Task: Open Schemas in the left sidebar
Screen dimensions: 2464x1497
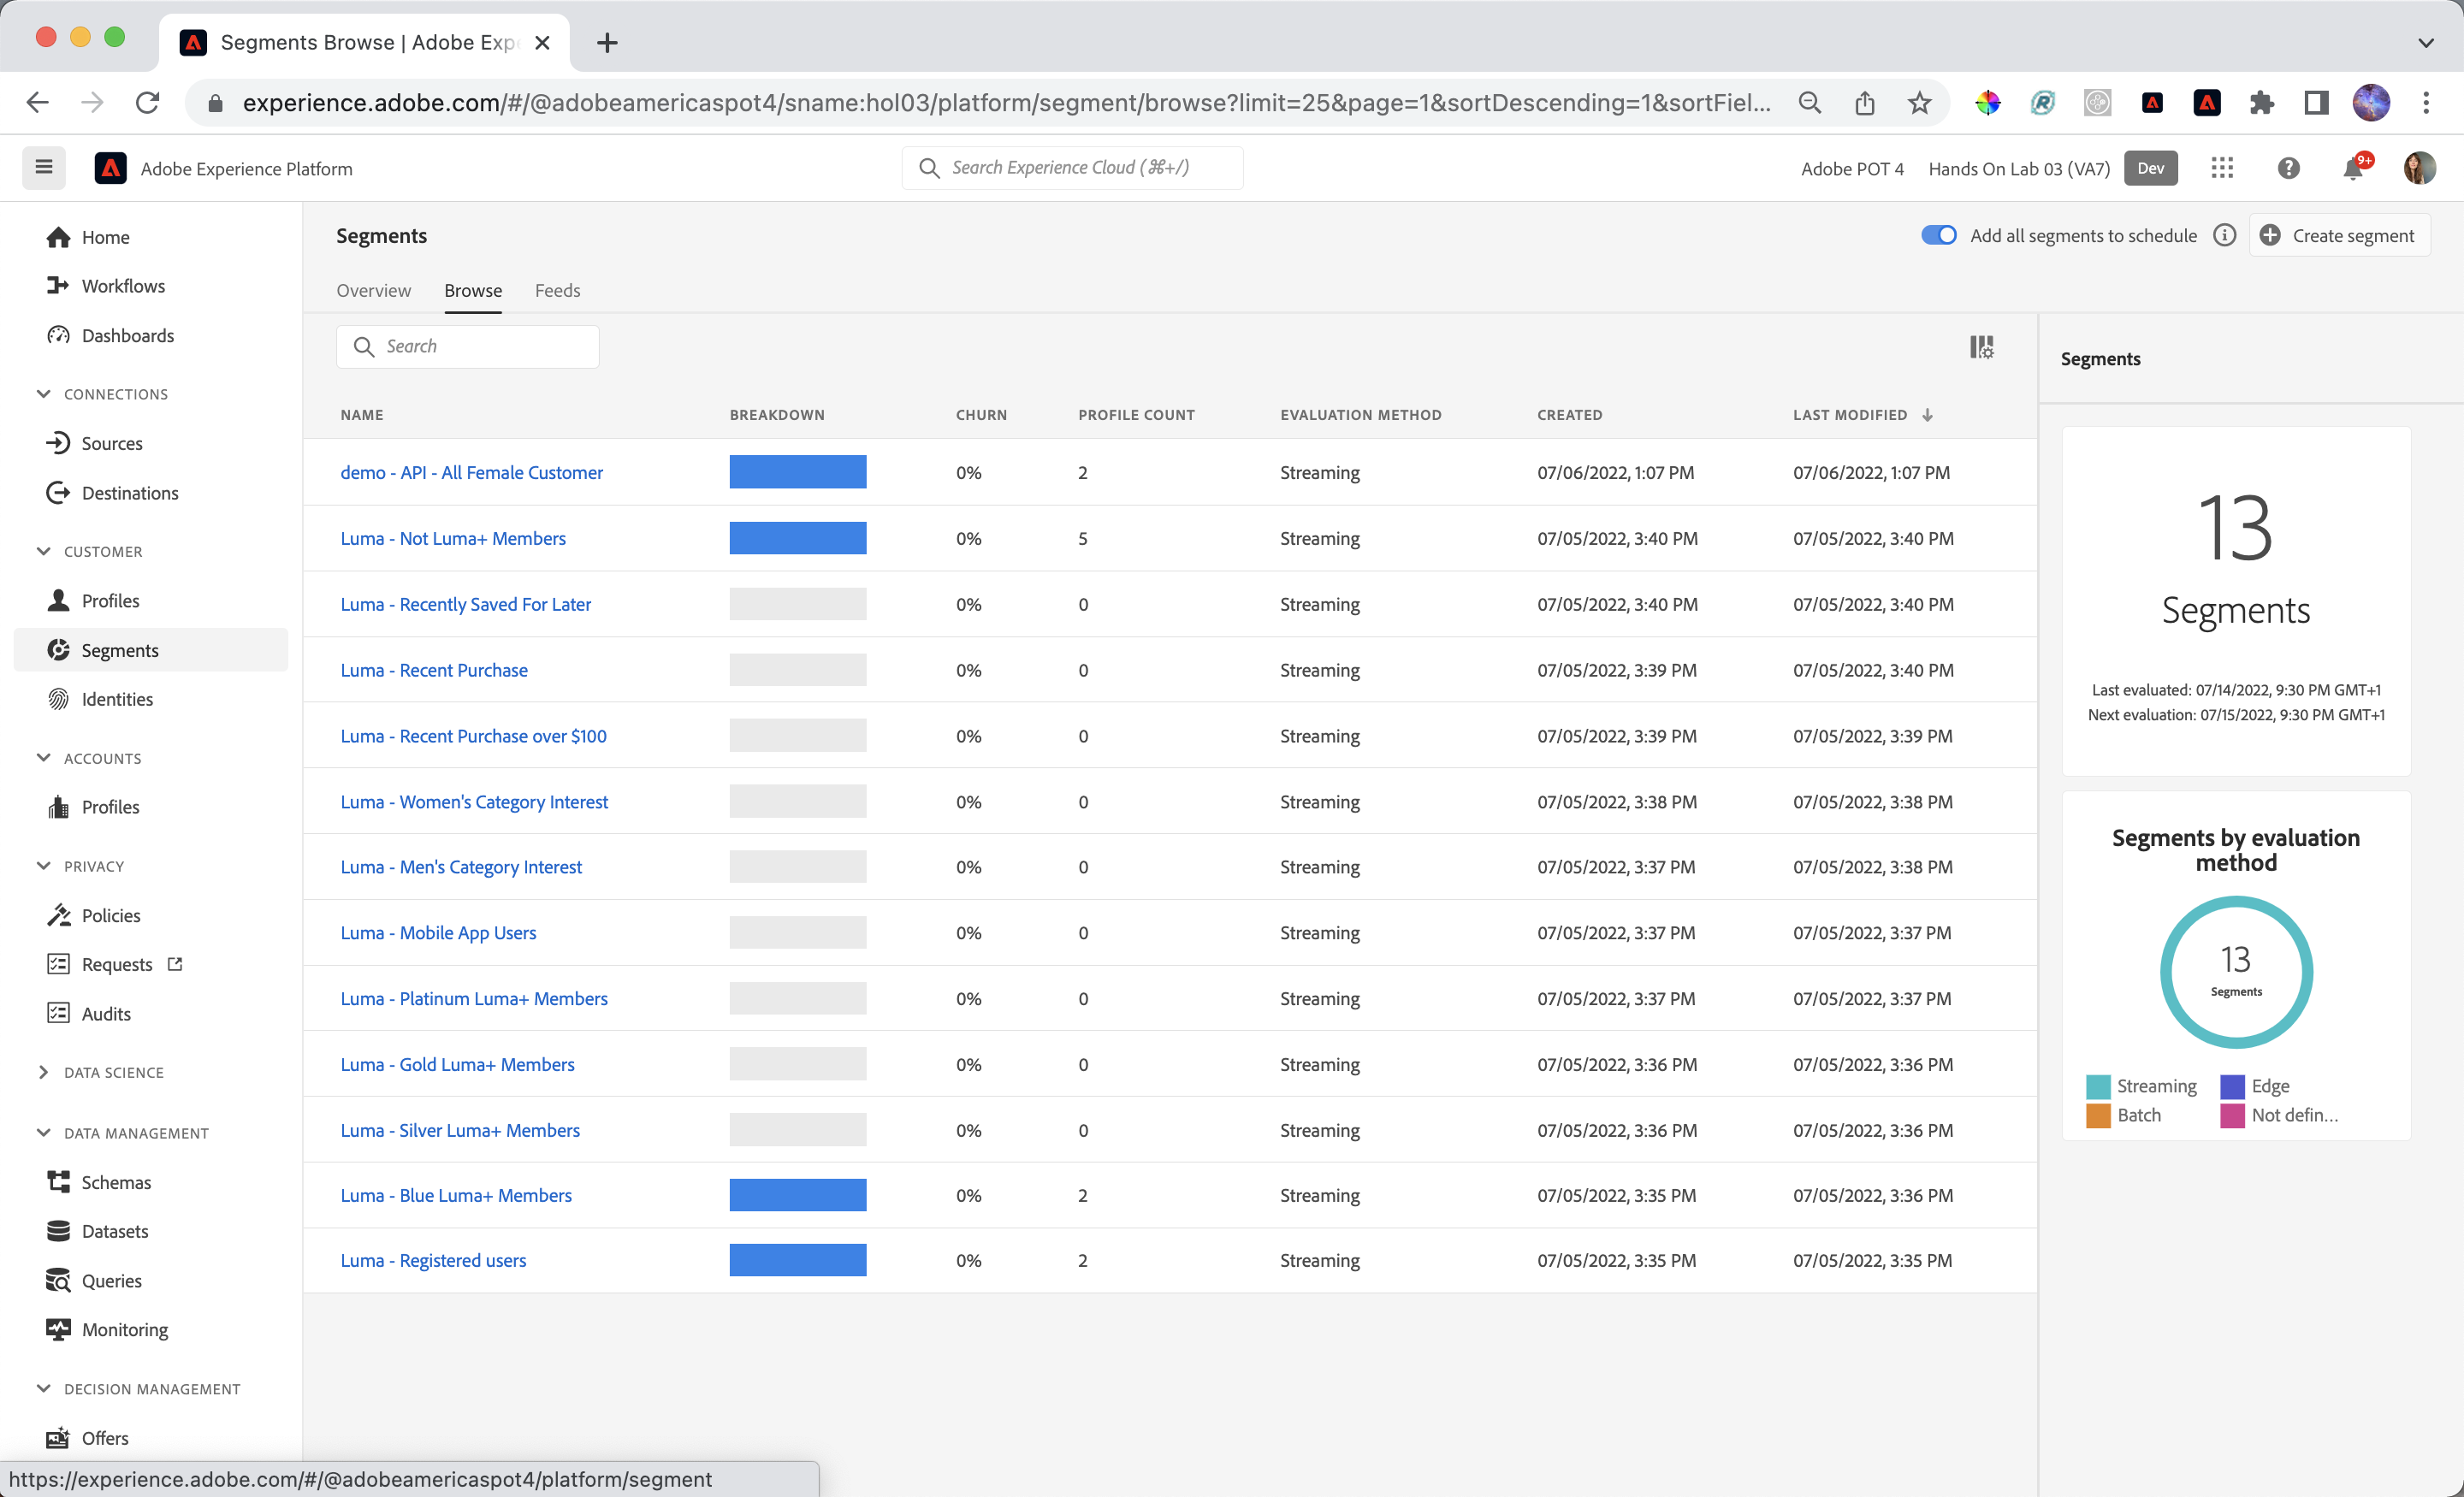Action: 116,1182
